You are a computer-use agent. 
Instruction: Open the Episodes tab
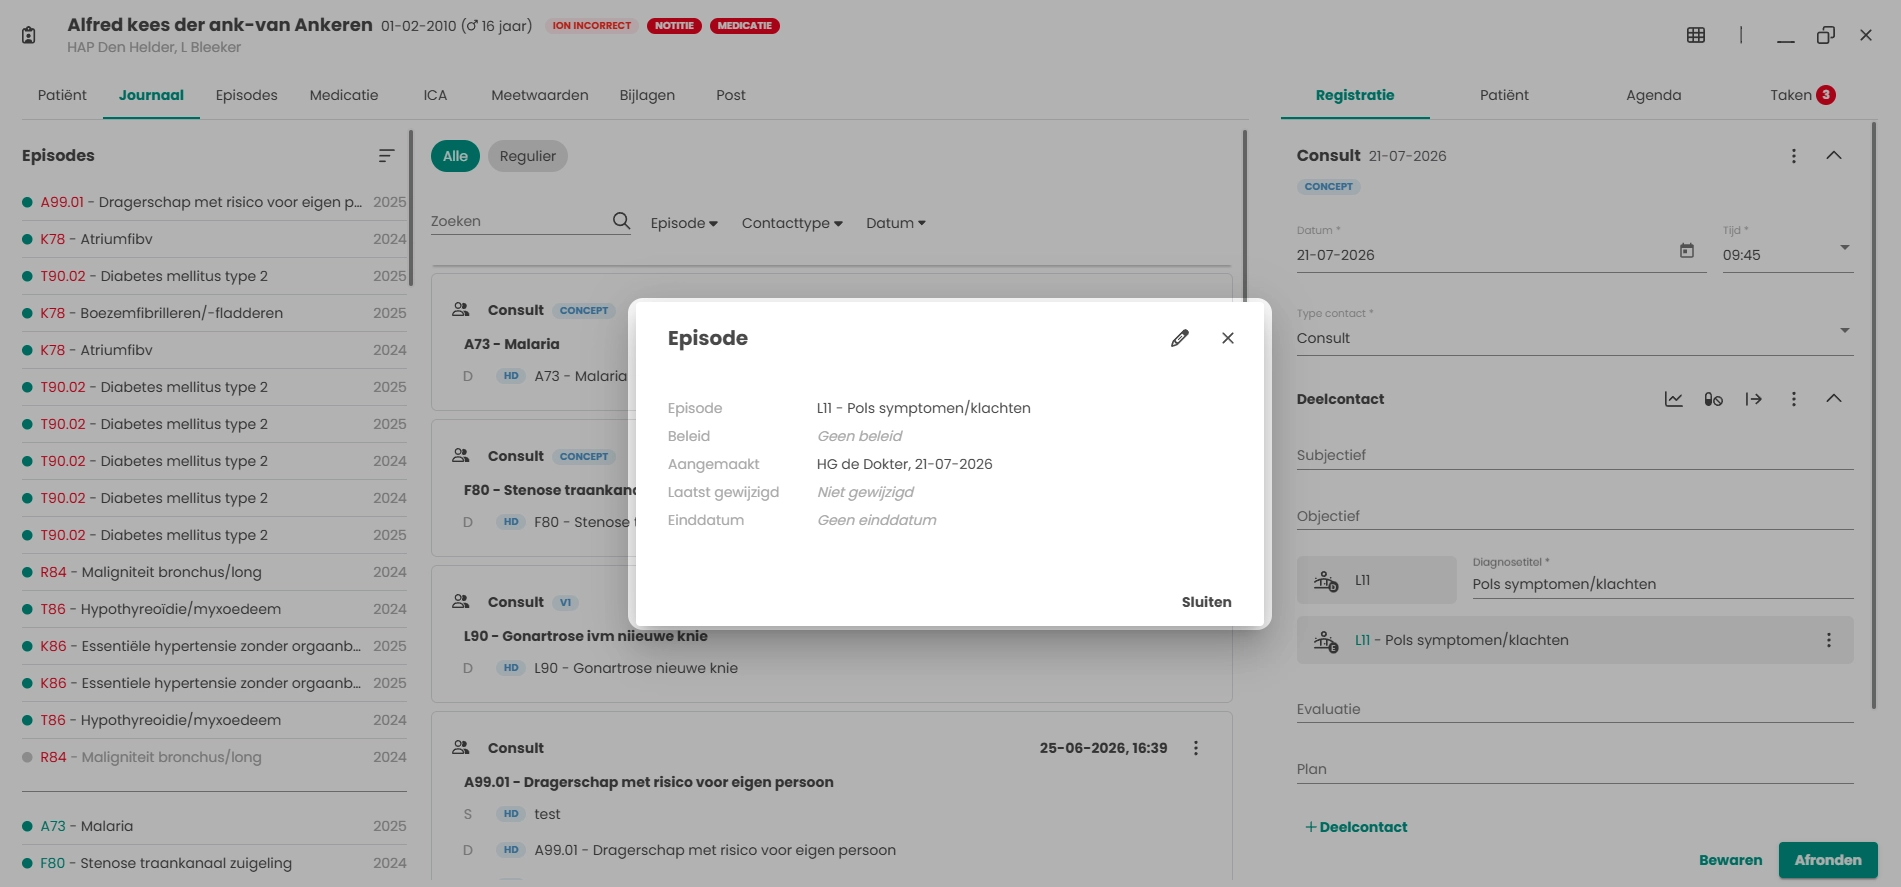[x=246, y=95]
